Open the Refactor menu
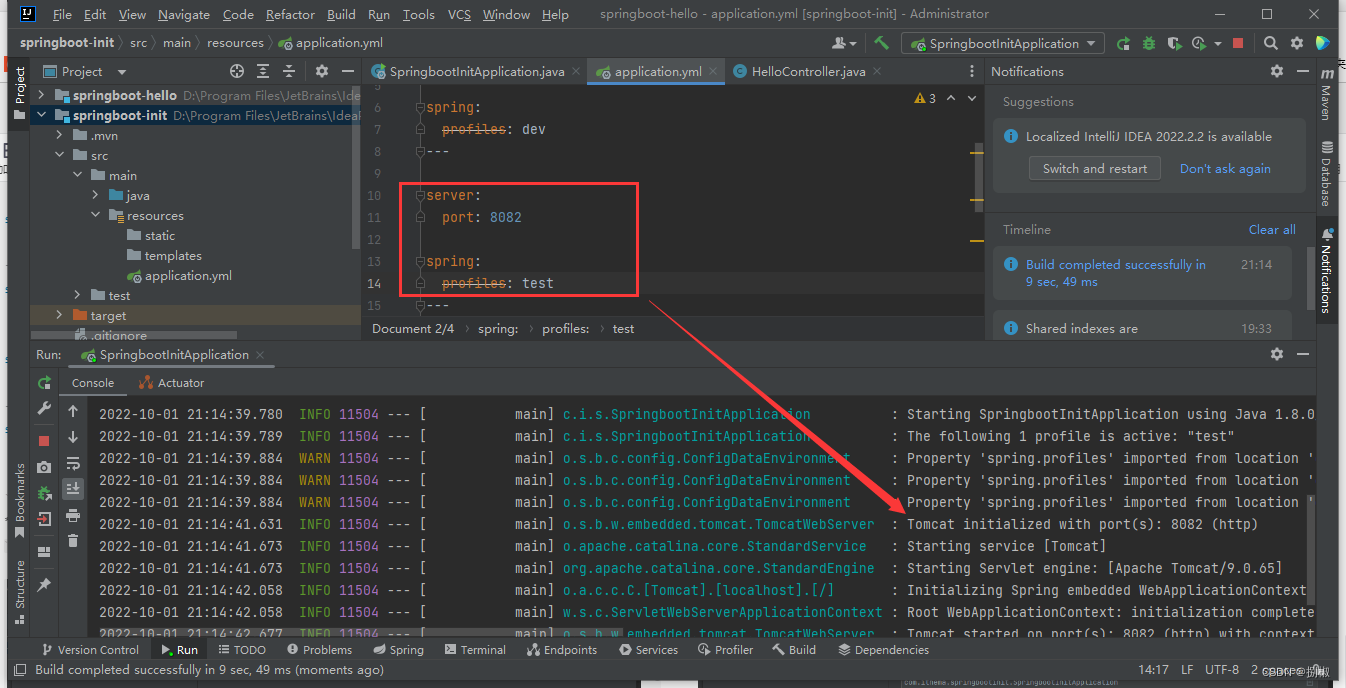This screenshot has height=688, width=1346. (x=289, y=14)
